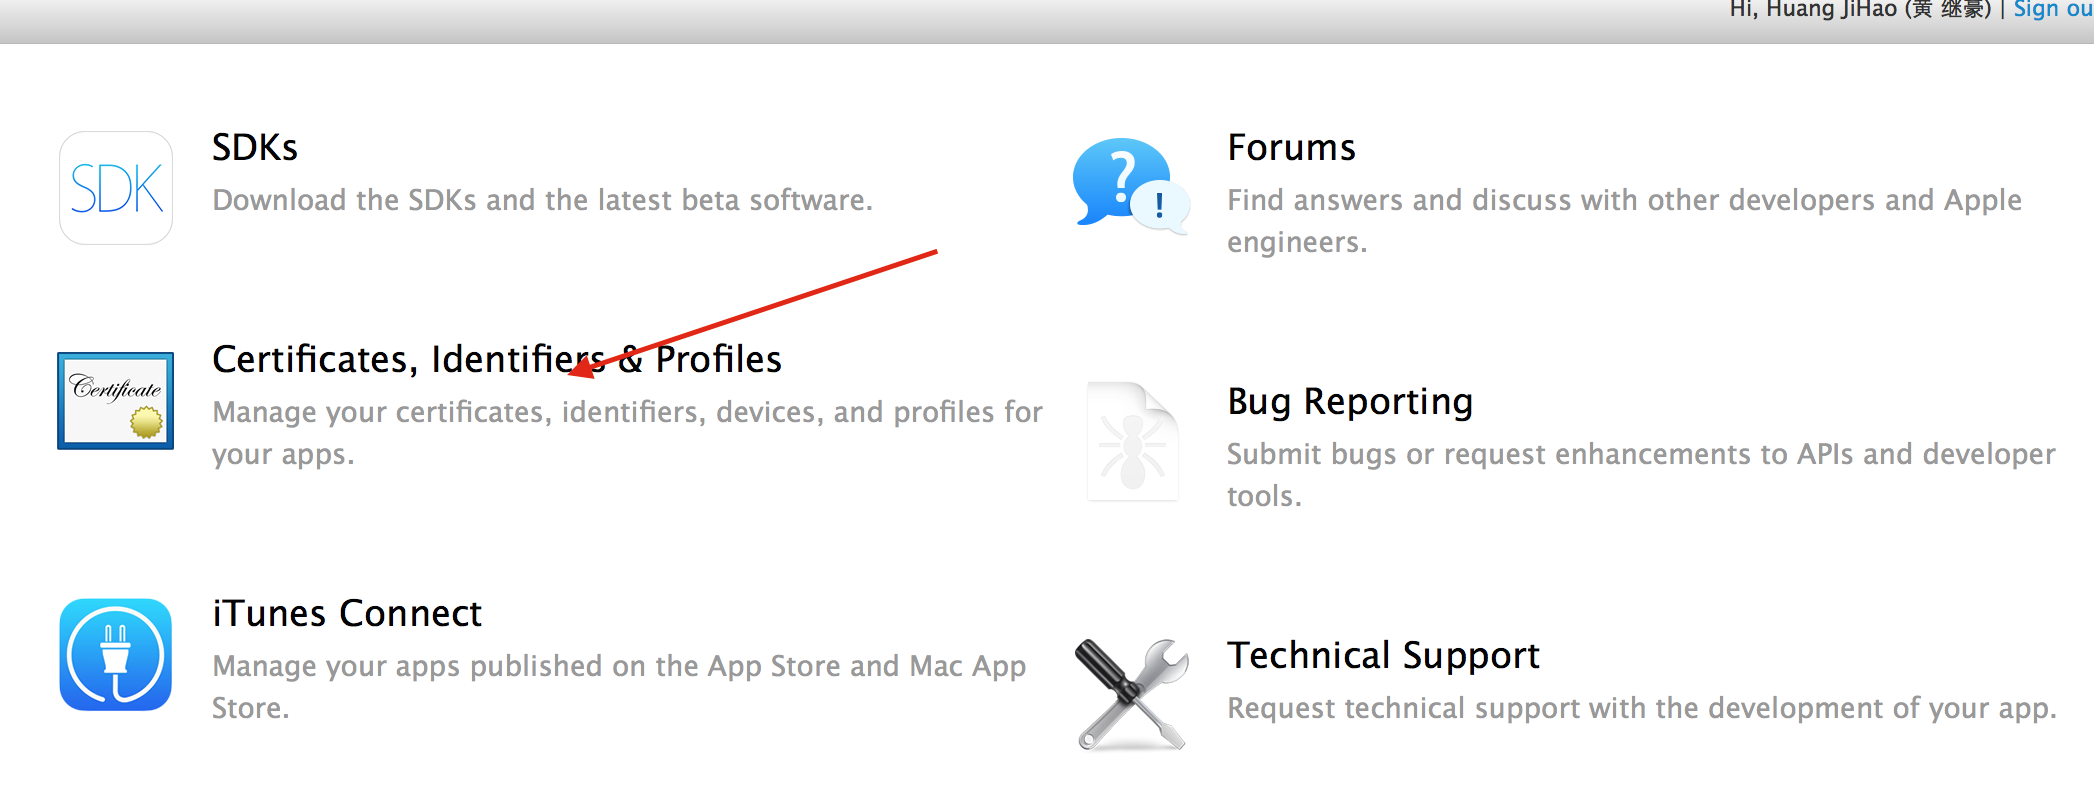Click the SDK icon
This screenshot has width=2094, height=810.
(116, 188)
